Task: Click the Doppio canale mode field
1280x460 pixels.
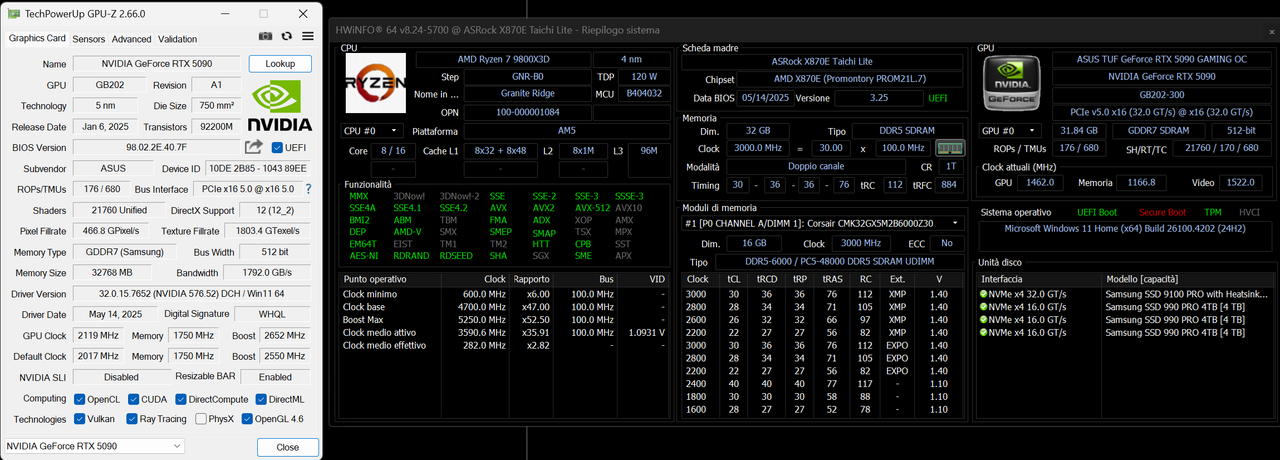Action: pos(814,166)
